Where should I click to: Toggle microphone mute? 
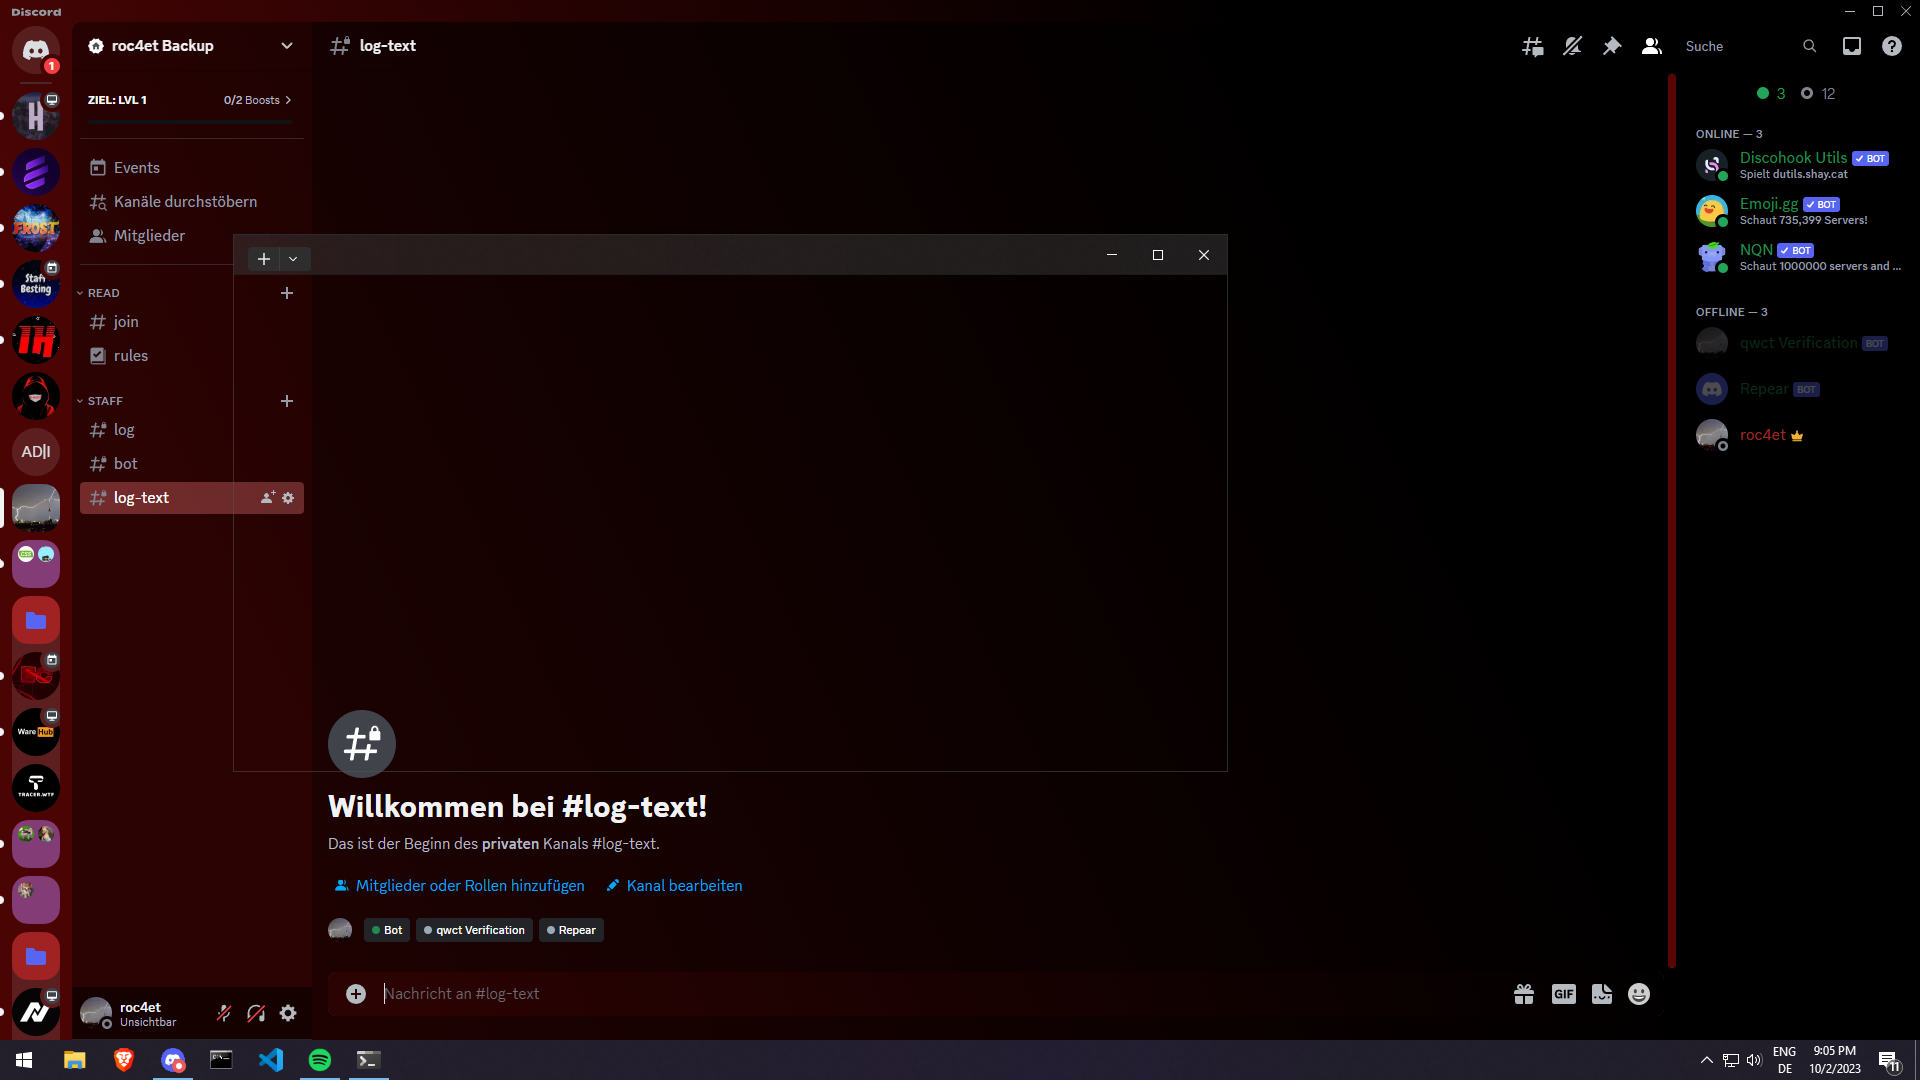(224, 1013)
